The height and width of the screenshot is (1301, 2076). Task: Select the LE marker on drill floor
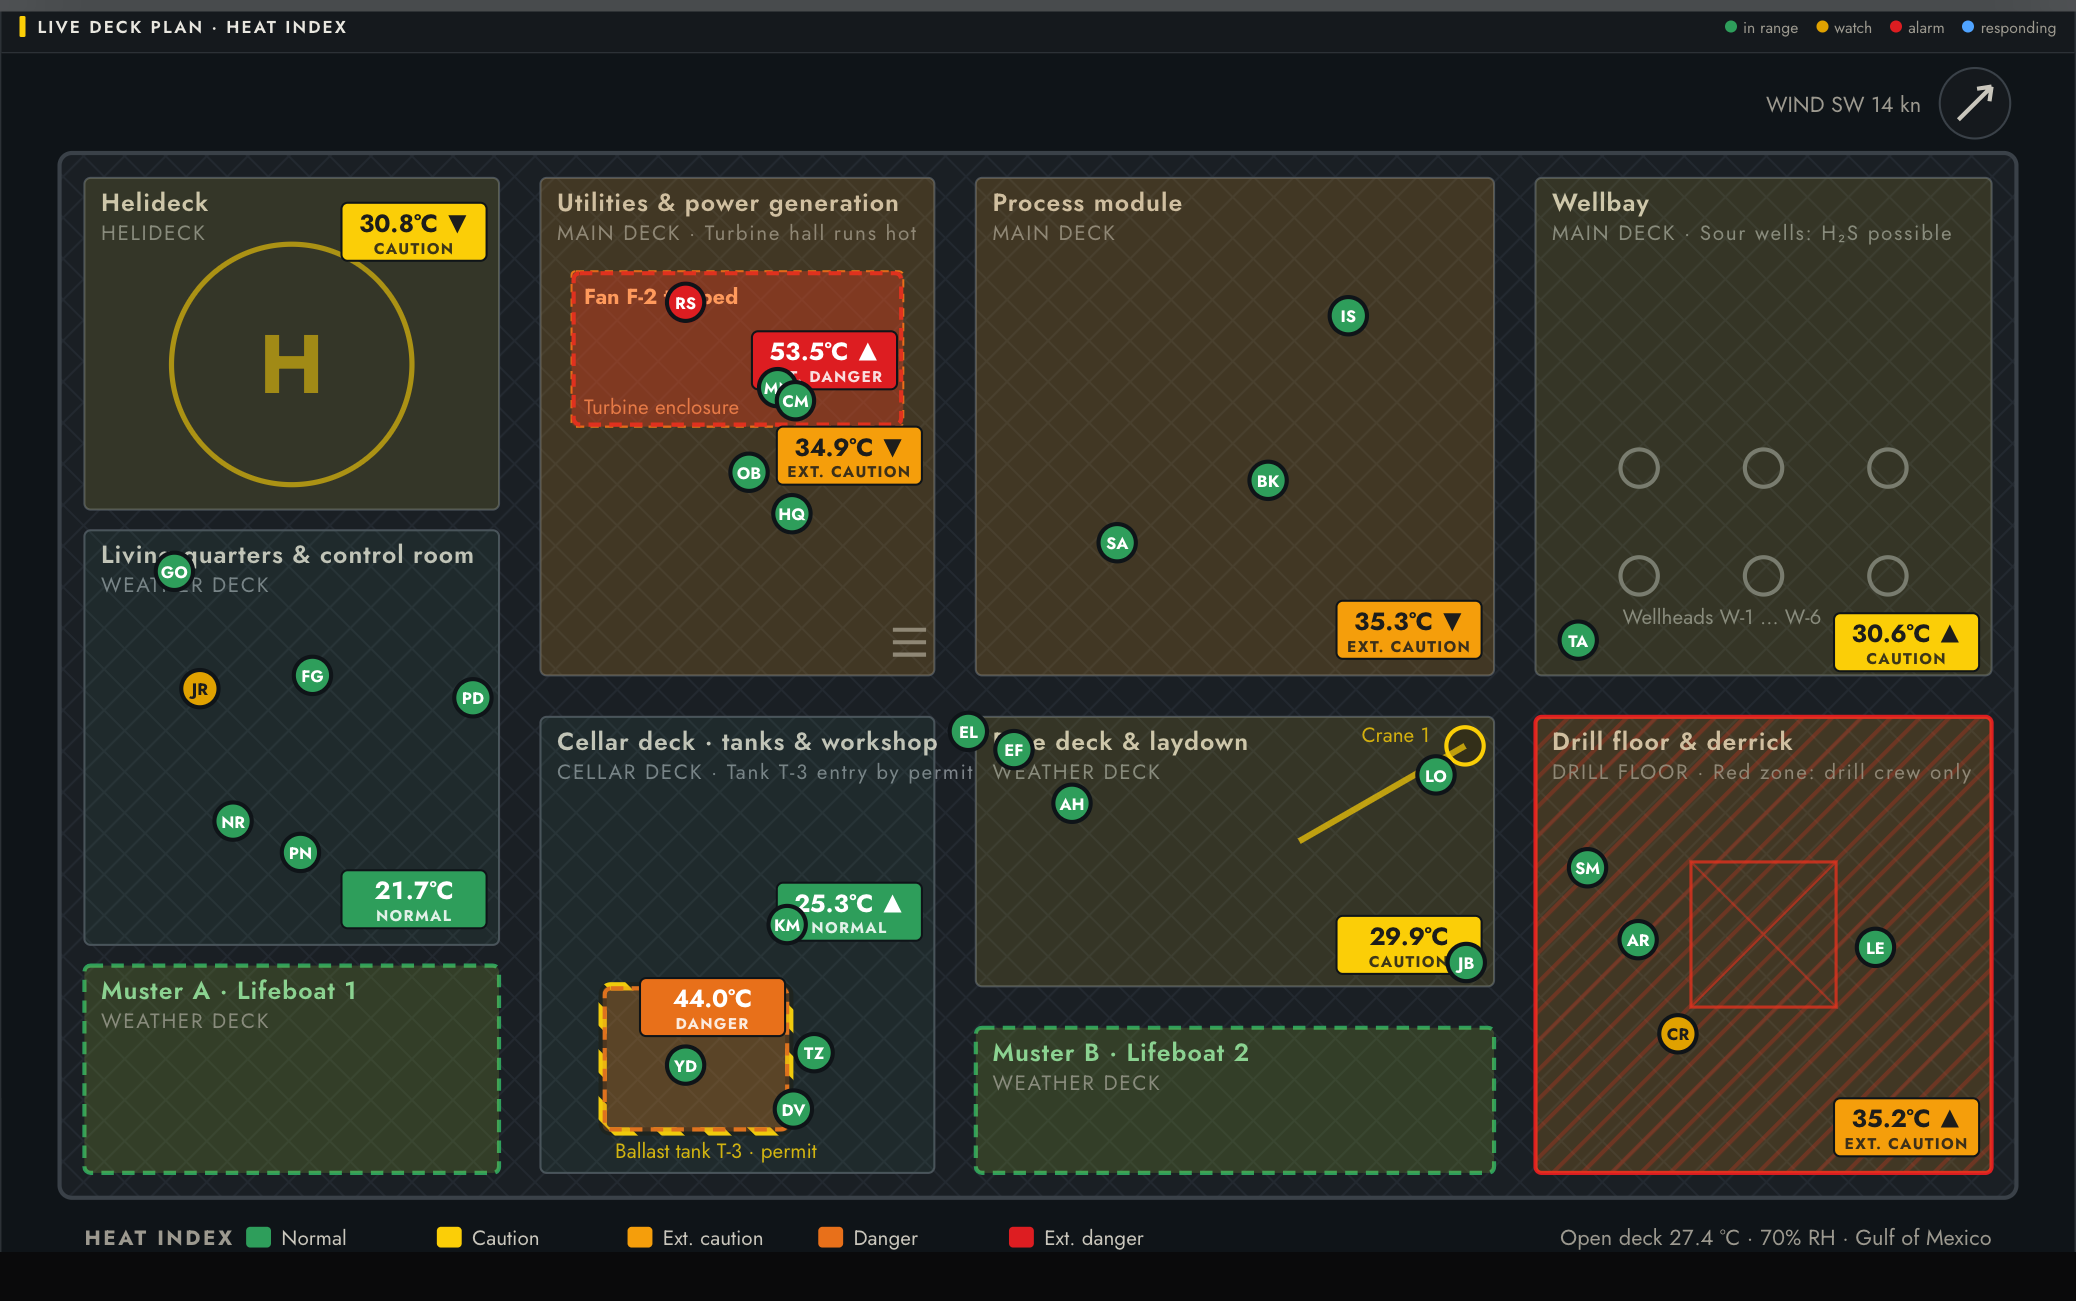pos(1875,948)
